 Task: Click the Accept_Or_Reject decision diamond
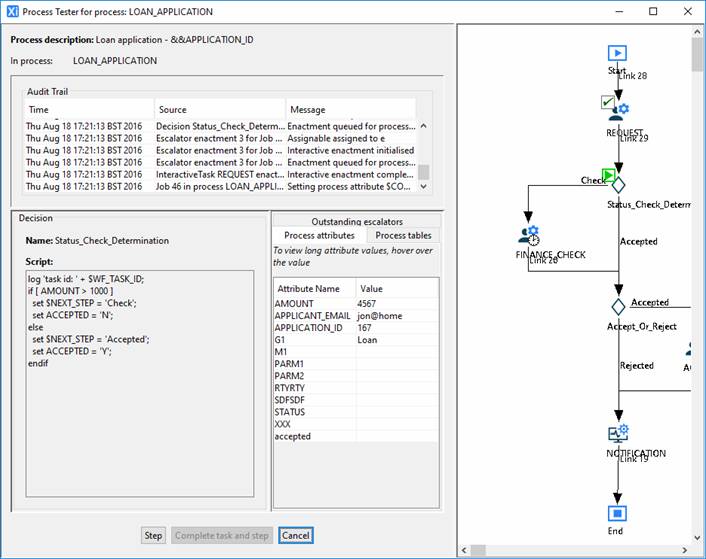(618, 306)
